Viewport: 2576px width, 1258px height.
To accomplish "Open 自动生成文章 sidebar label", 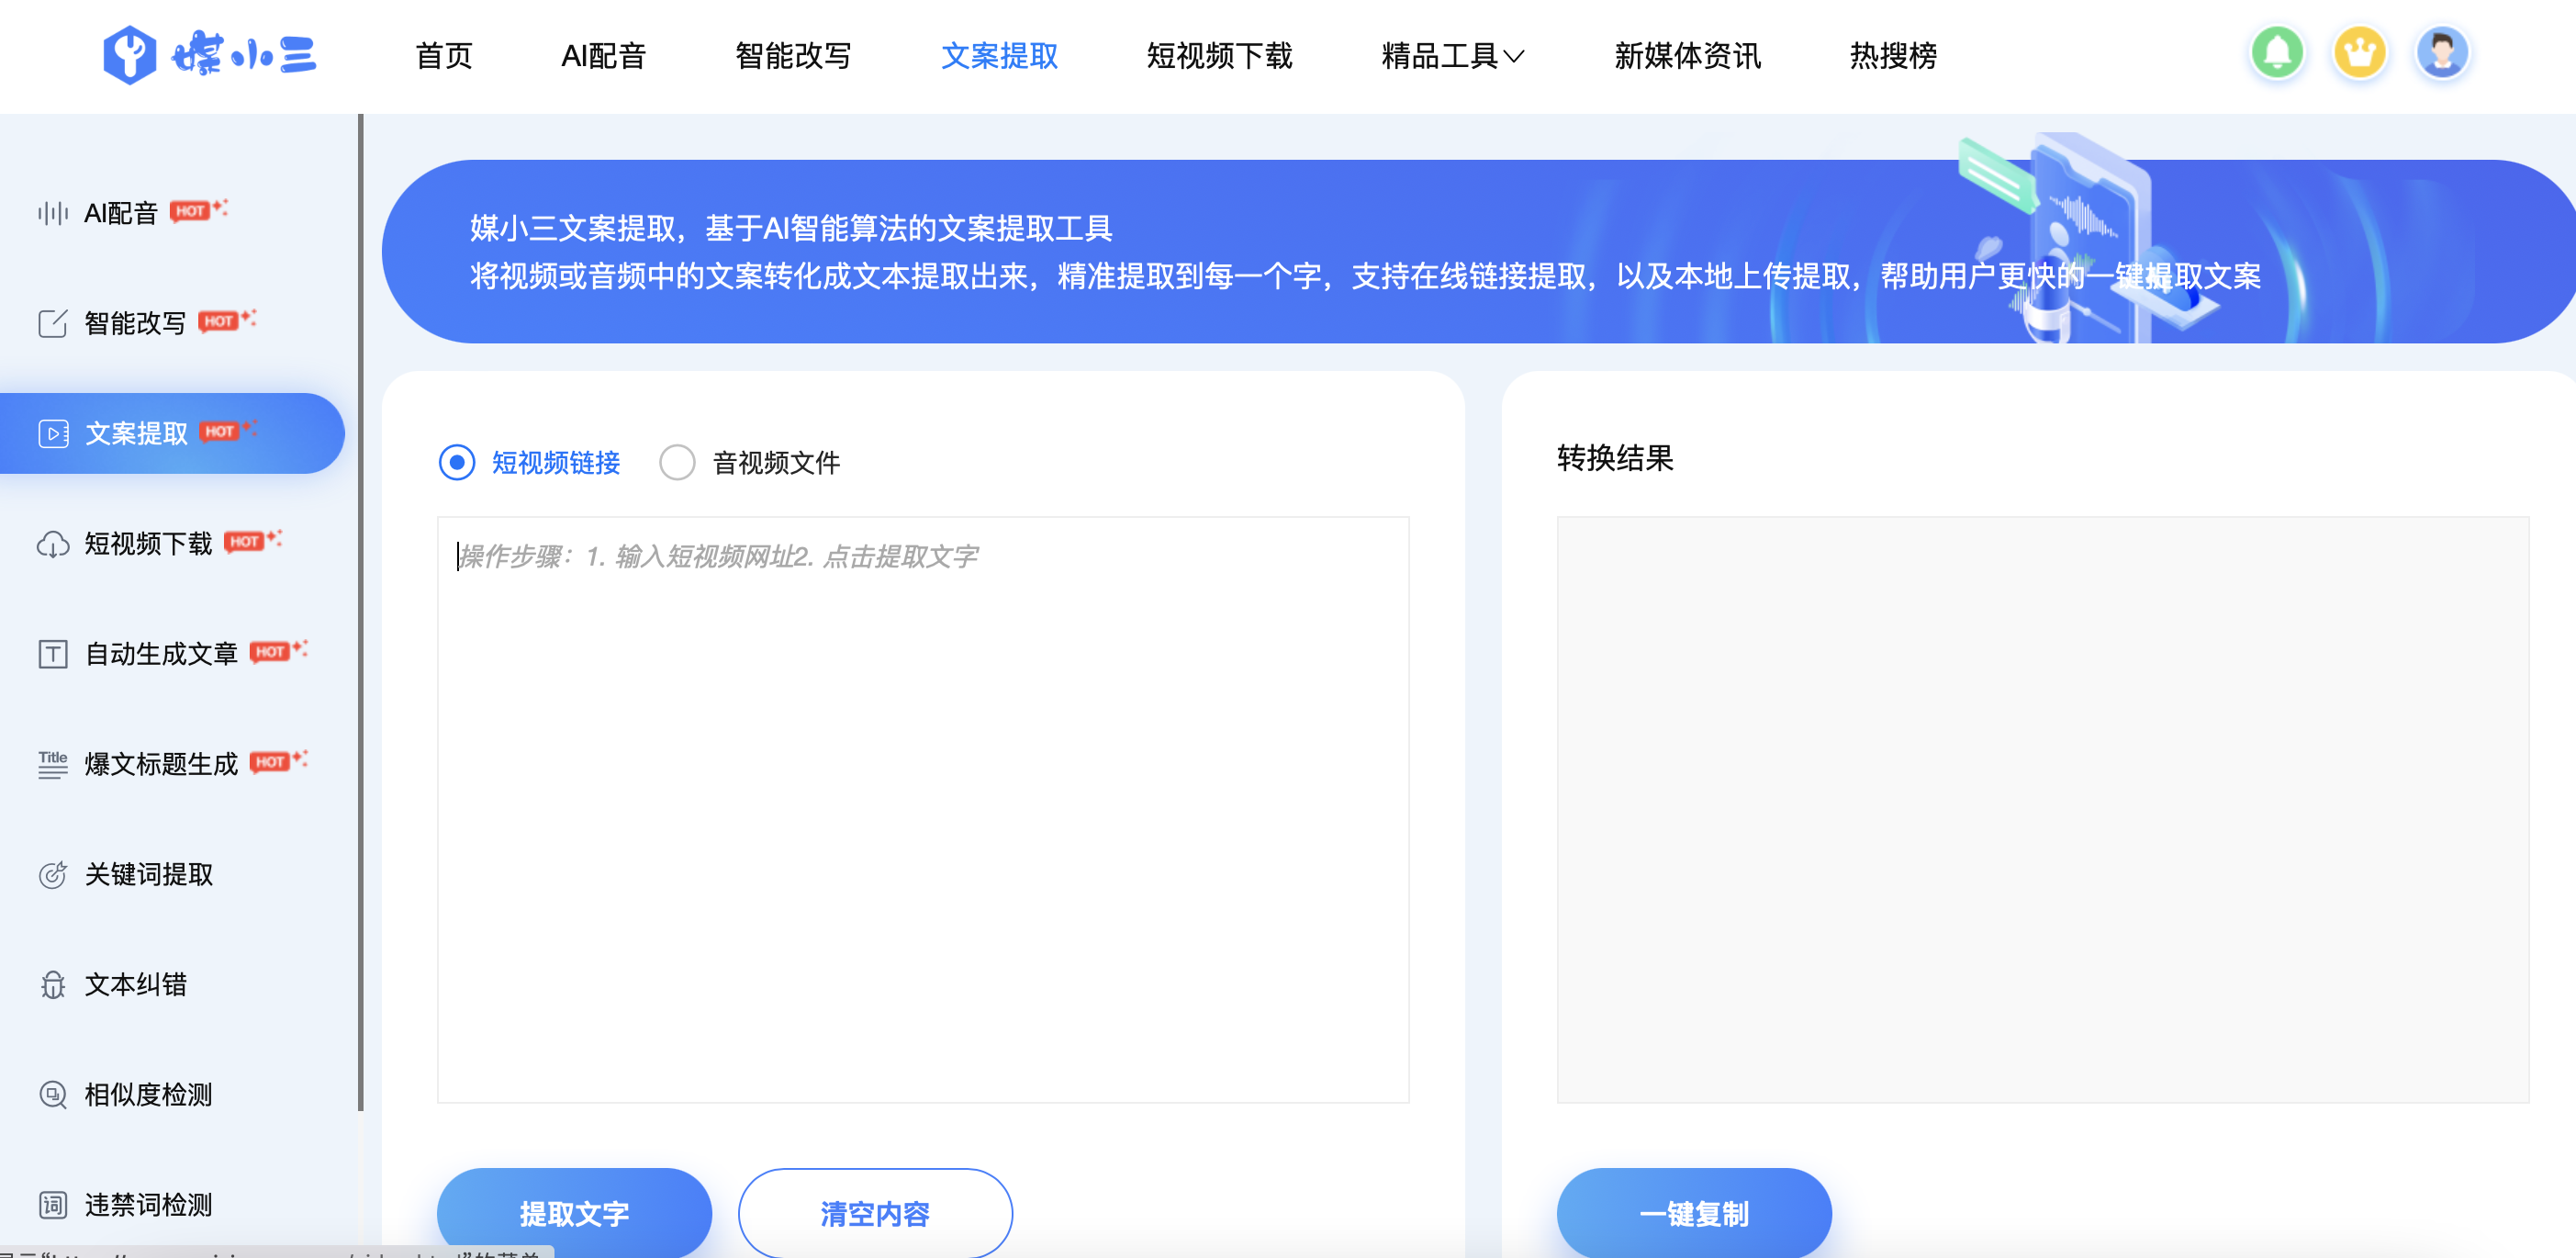I will tap(161, 654).
